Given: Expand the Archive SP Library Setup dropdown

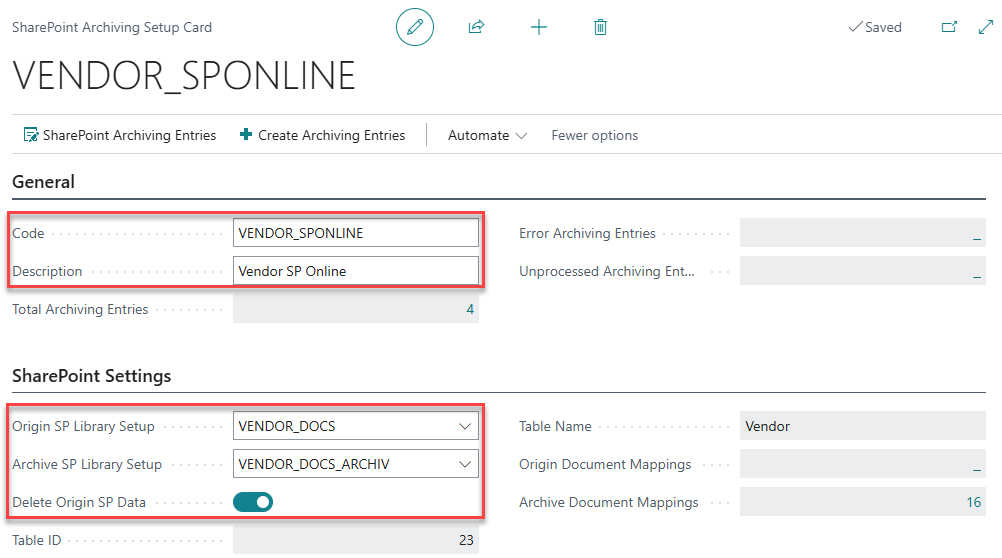Looking at the screenshot, I should point(464,464).
